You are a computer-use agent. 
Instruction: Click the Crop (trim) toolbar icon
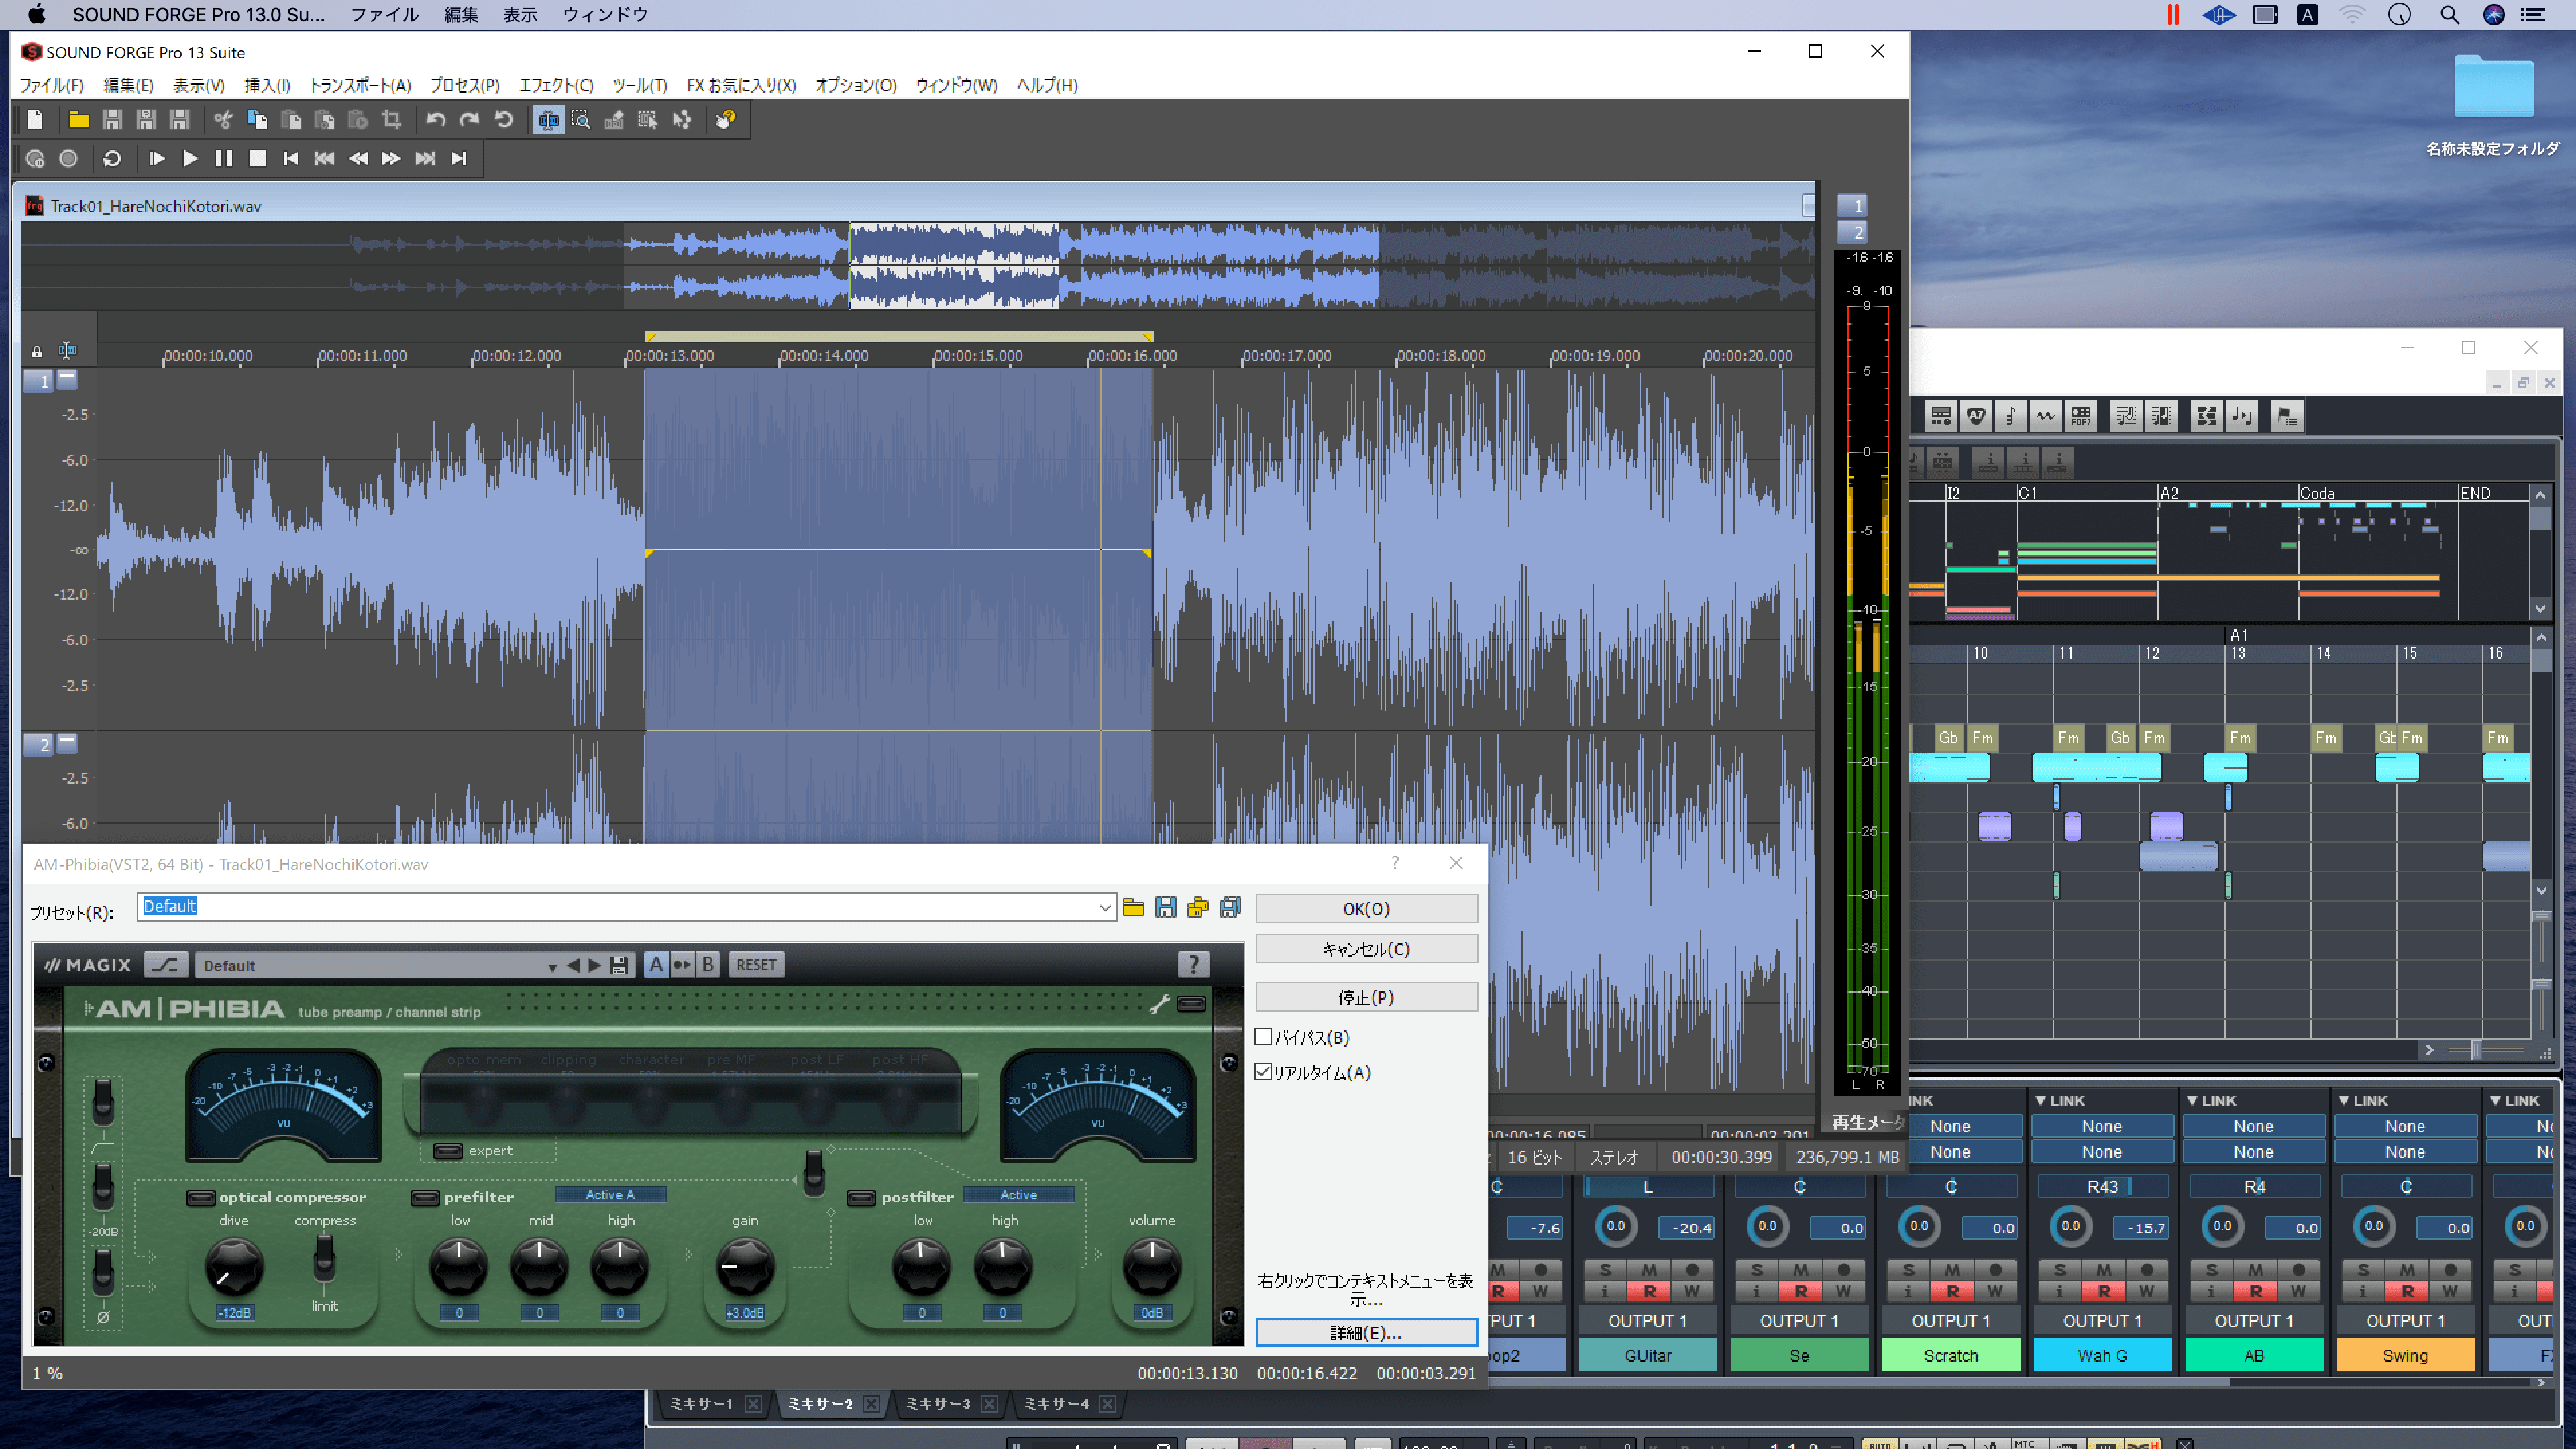pos(391,120)
